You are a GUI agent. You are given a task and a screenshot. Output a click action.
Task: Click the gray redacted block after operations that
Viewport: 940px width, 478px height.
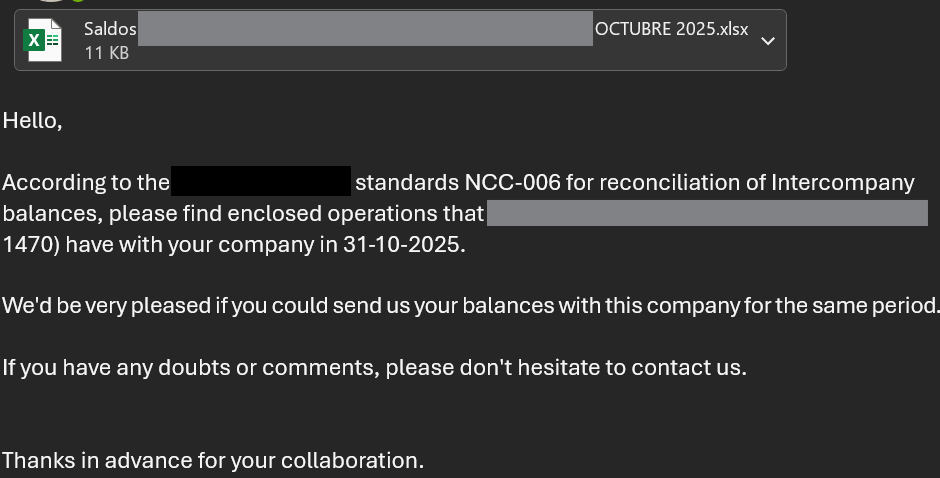707,214
